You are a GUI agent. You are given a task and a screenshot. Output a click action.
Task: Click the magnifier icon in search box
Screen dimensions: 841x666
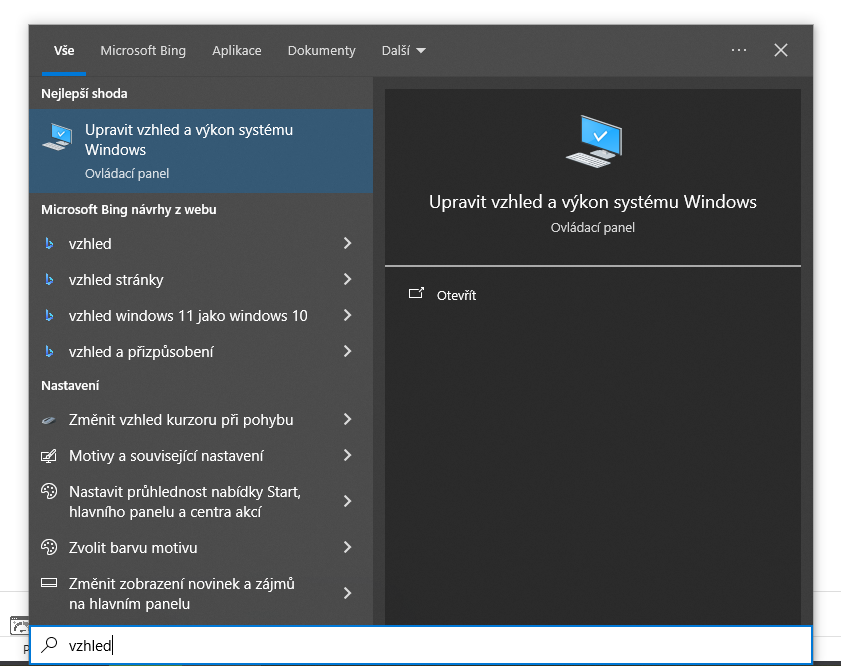[x=49, y=645]
